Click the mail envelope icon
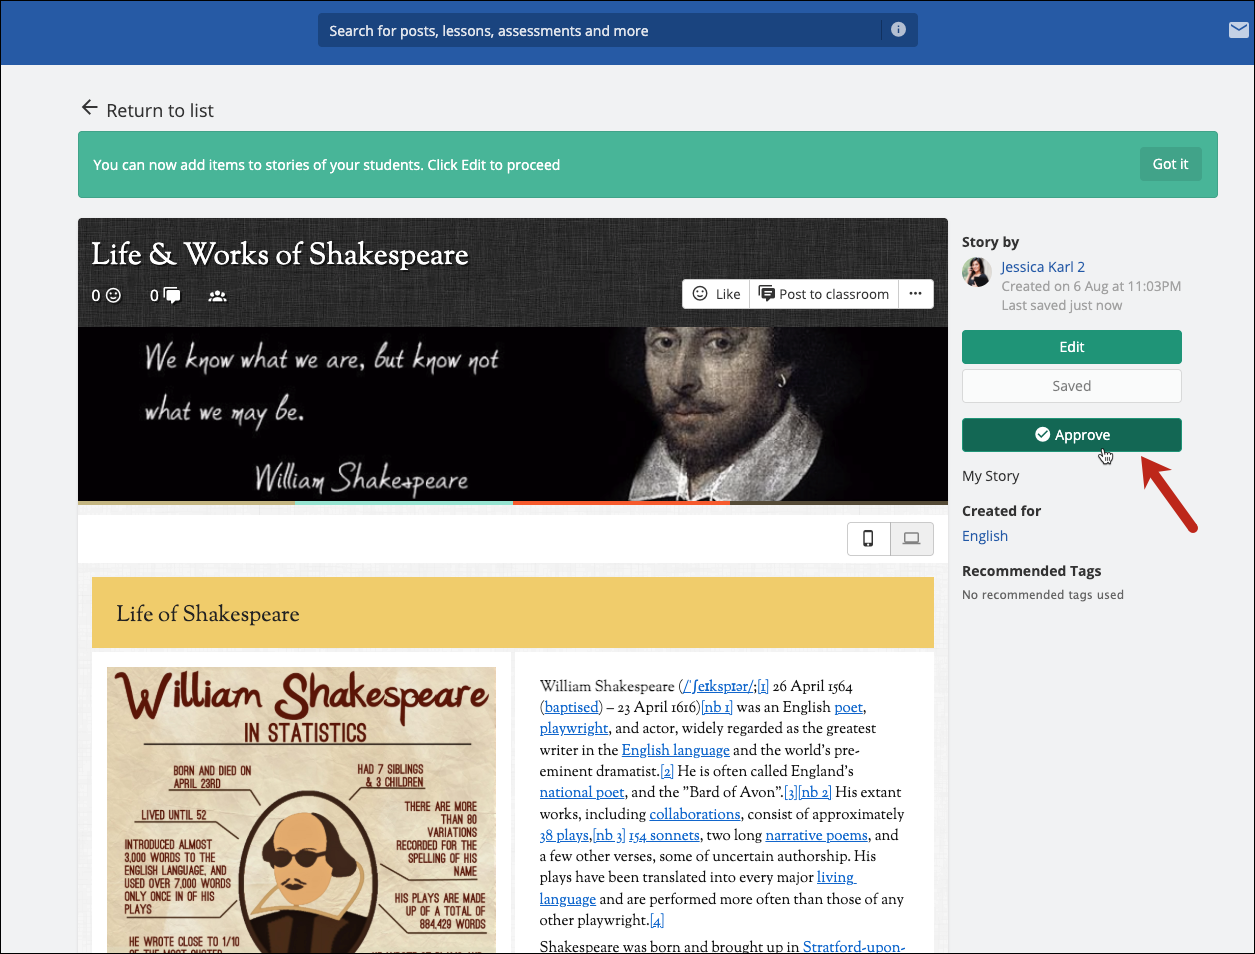Viewport: 1255px width, 954px height. pos(1238,30)
